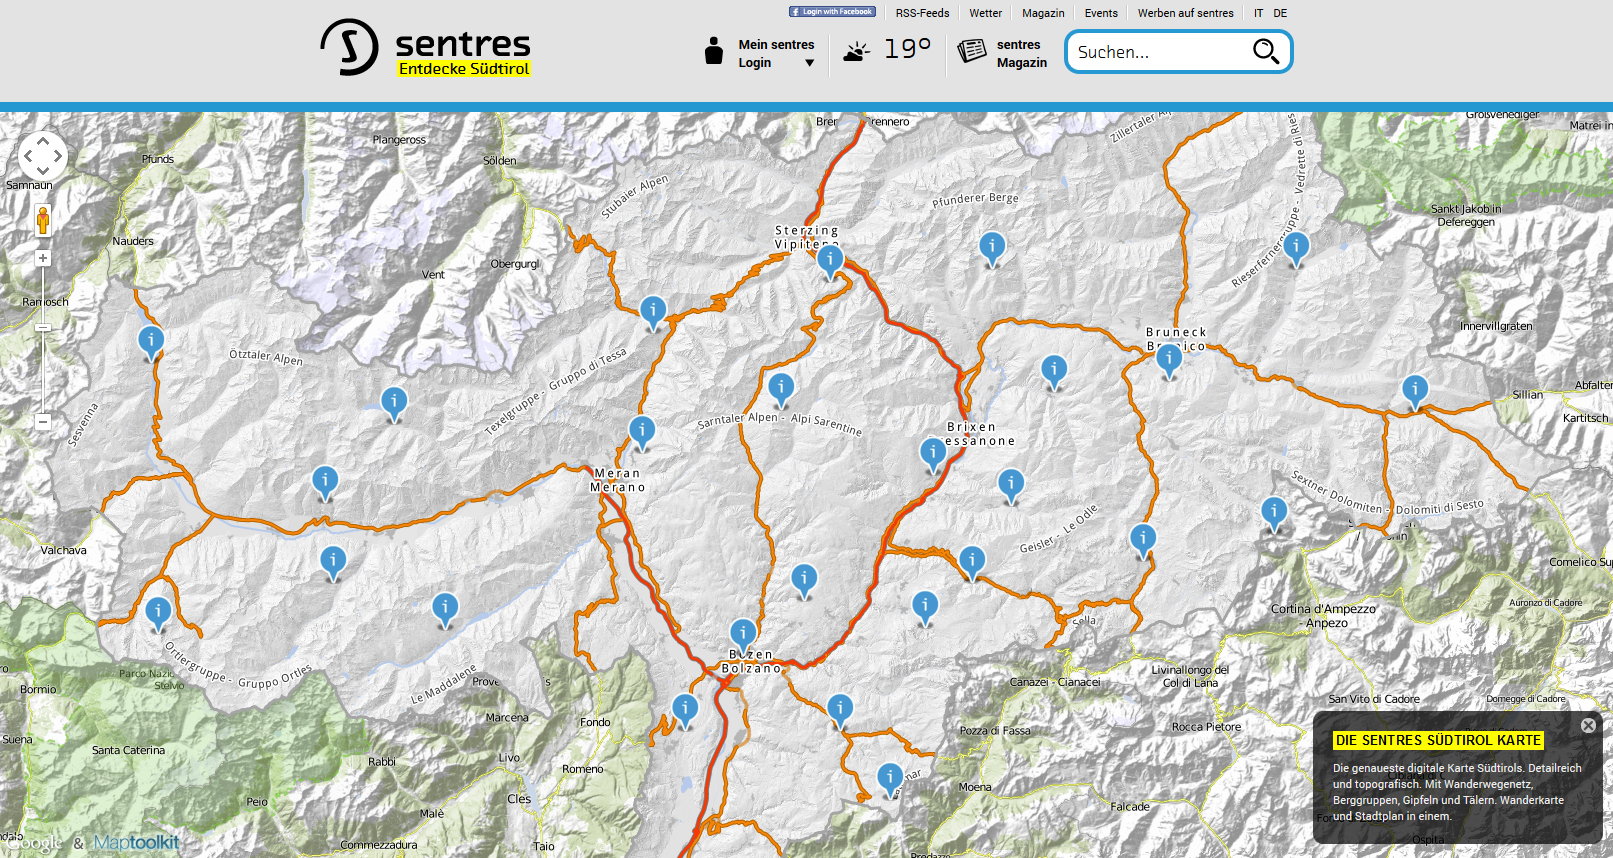Click info marker left of Fondo

point(685,712)
